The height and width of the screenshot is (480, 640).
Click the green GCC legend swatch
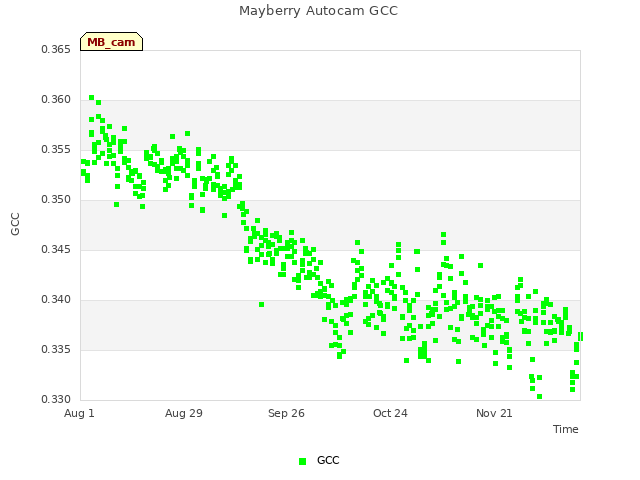(x=302, y=461)
